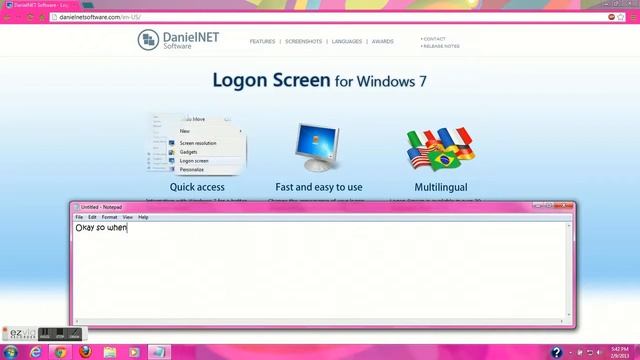Click the Quick access context menu image

tap(197, 144)
